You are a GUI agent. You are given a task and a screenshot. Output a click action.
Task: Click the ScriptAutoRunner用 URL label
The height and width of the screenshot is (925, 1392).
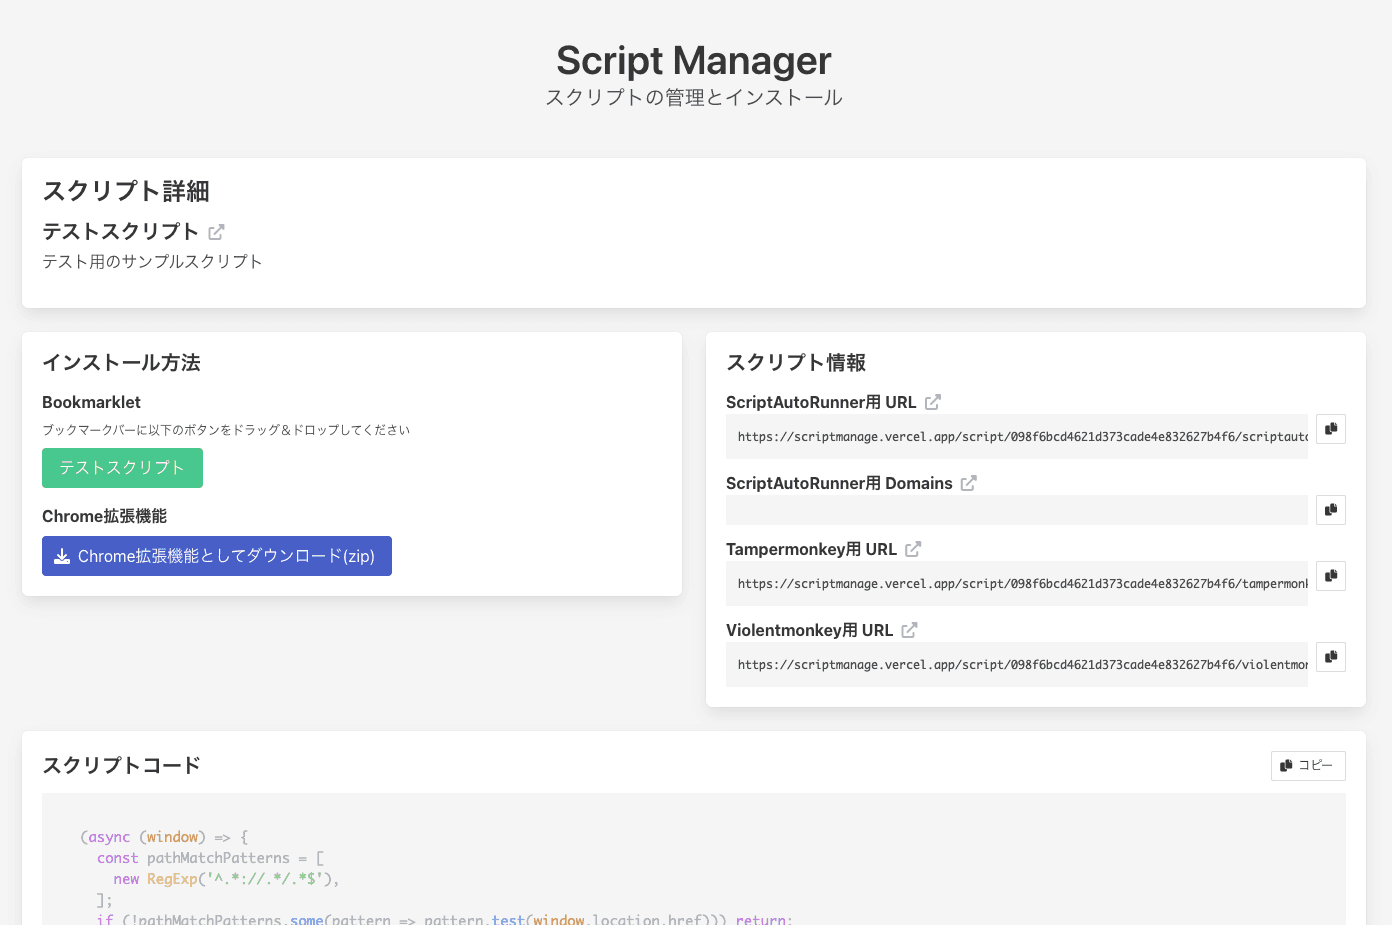821,402
